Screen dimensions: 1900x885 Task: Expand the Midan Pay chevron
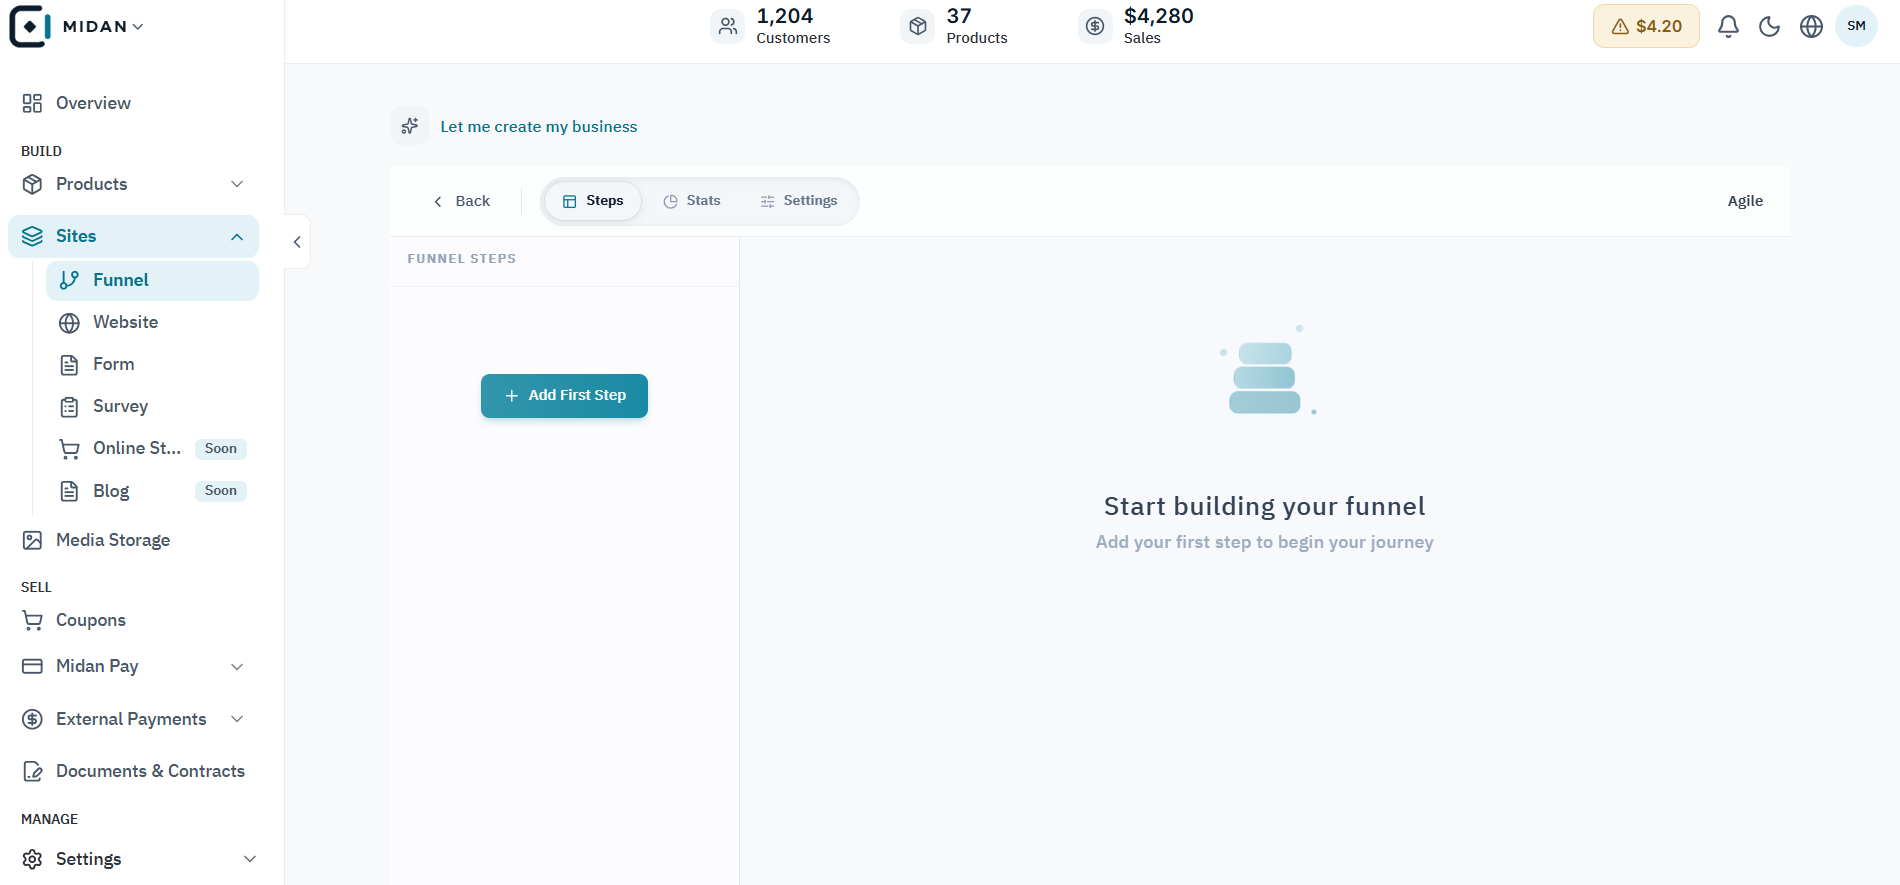pos(237,667)
